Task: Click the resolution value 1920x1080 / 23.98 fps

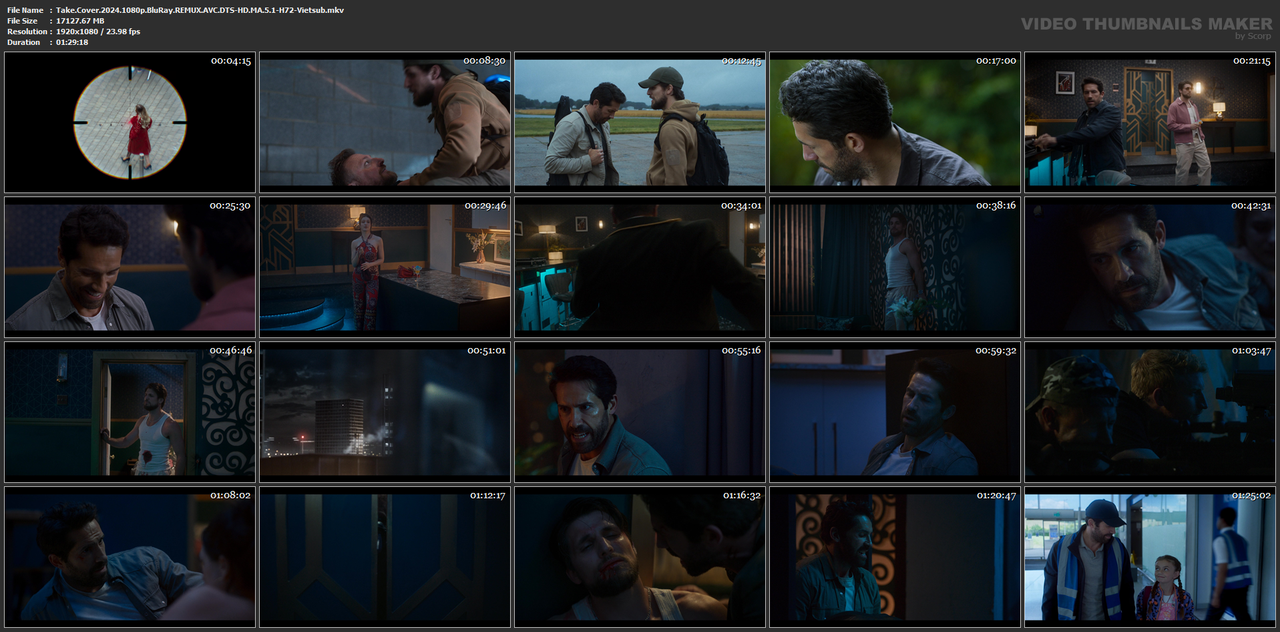Action: (x=98, y=32)
